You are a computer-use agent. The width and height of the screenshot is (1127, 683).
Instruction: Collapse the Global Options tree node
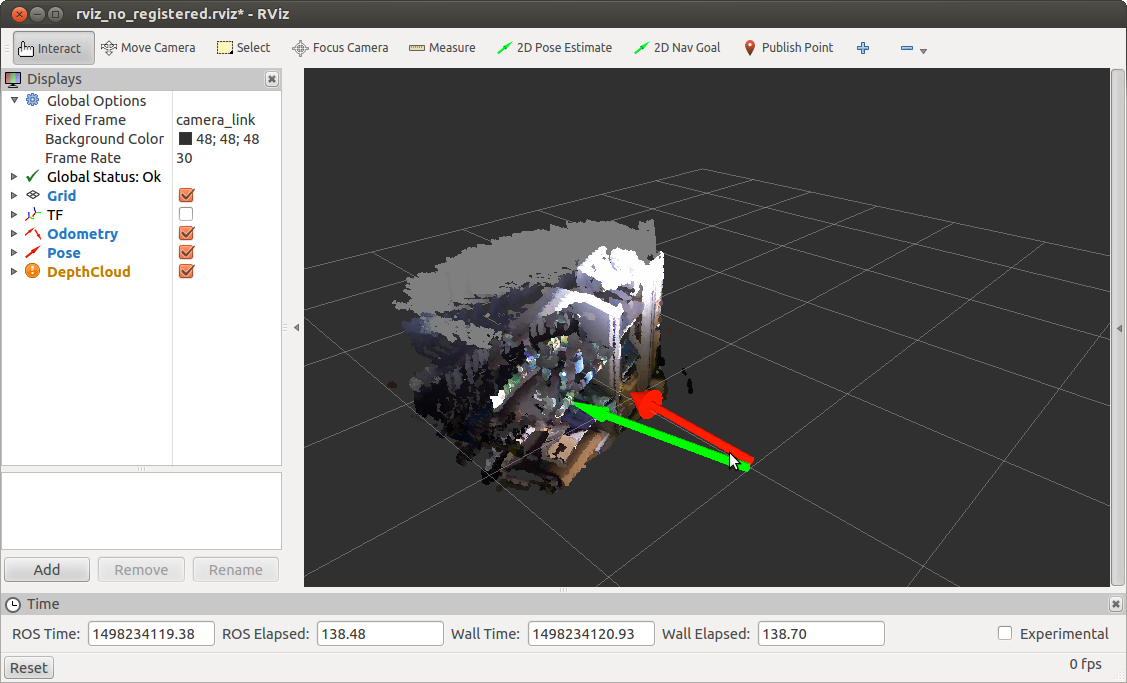click(x=14, y=101)
